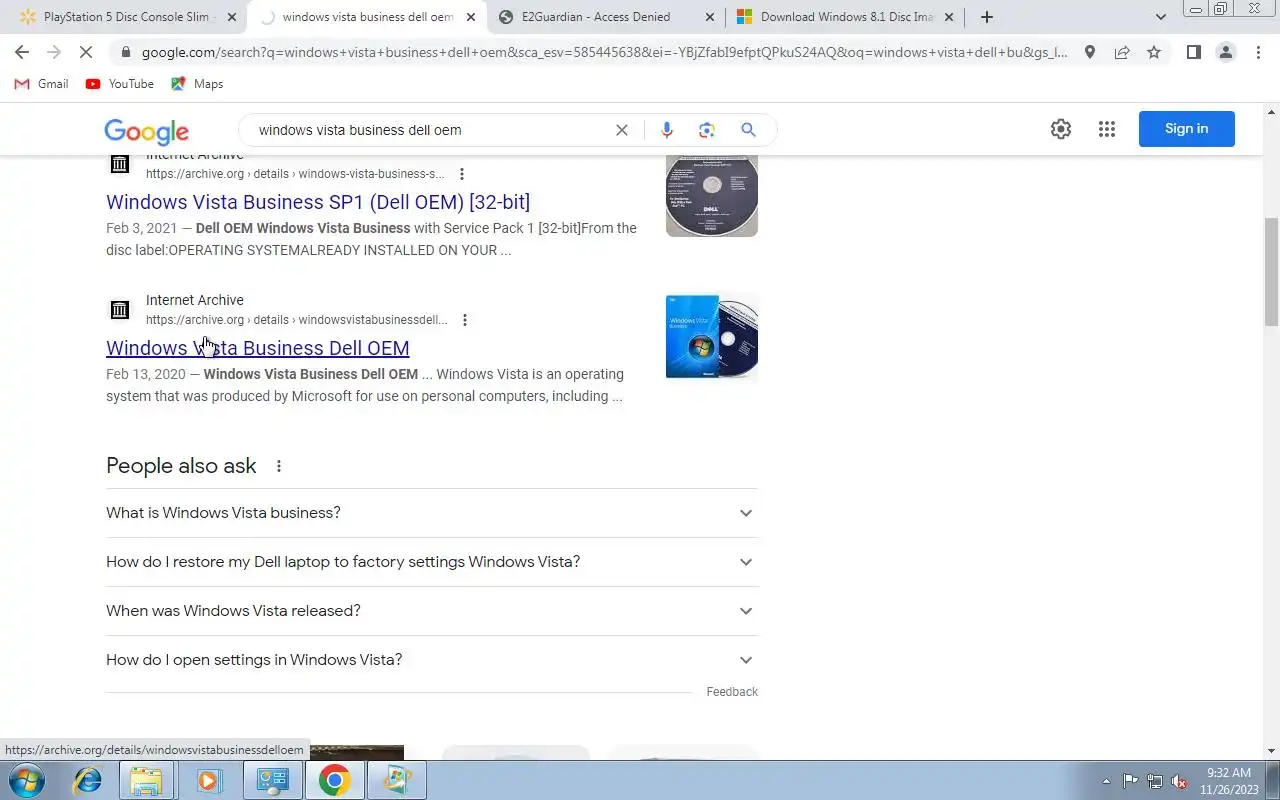This screenshot has height=800, width=1280.
Task: Open Windows Vista Business SP1 (Dell OEM) link
Action: pos(318,202)
